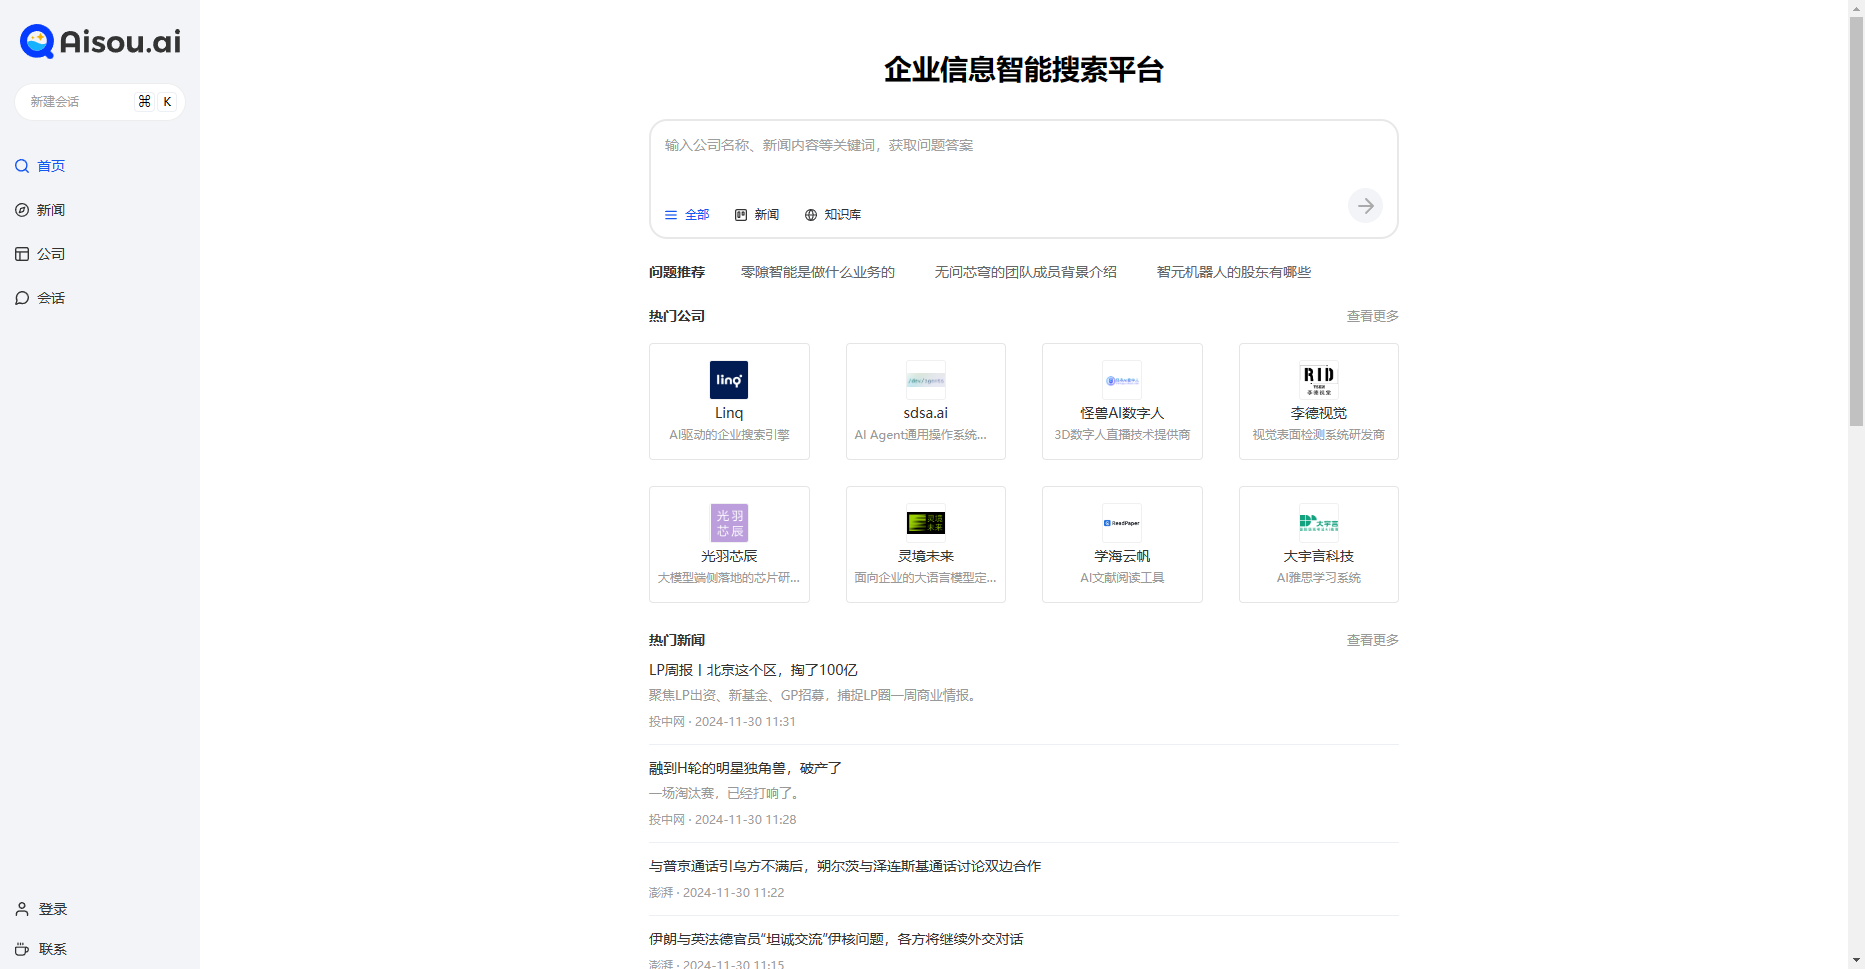Click the 灵境未来 logo

point(926,523)
